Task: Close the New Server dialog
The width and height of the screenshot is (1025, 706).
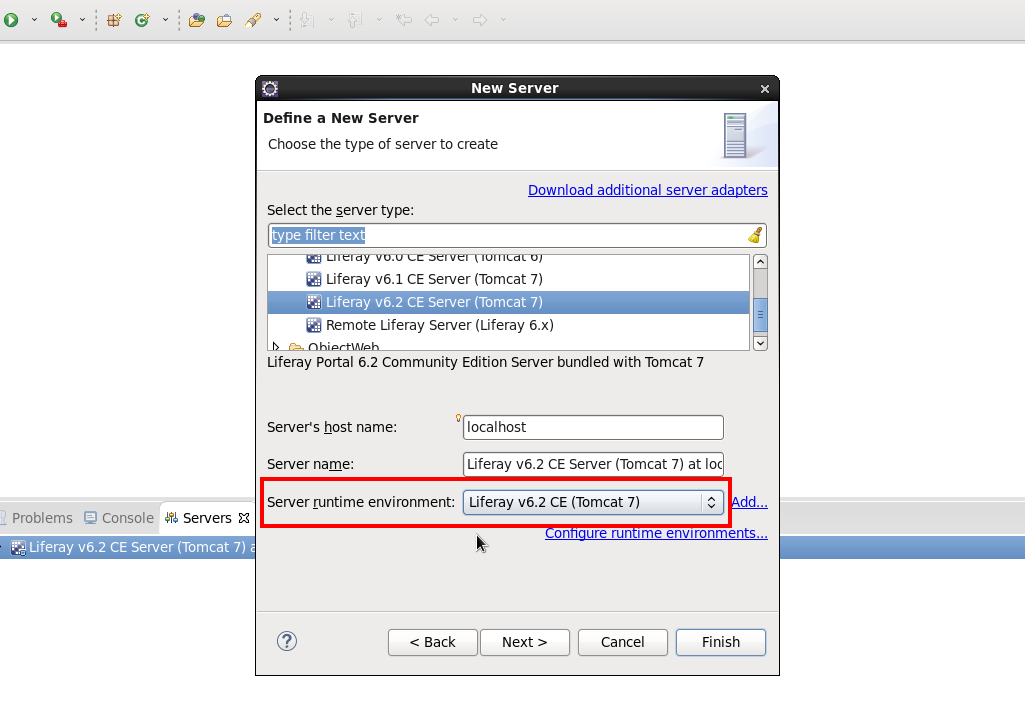Action: (765, 89)
